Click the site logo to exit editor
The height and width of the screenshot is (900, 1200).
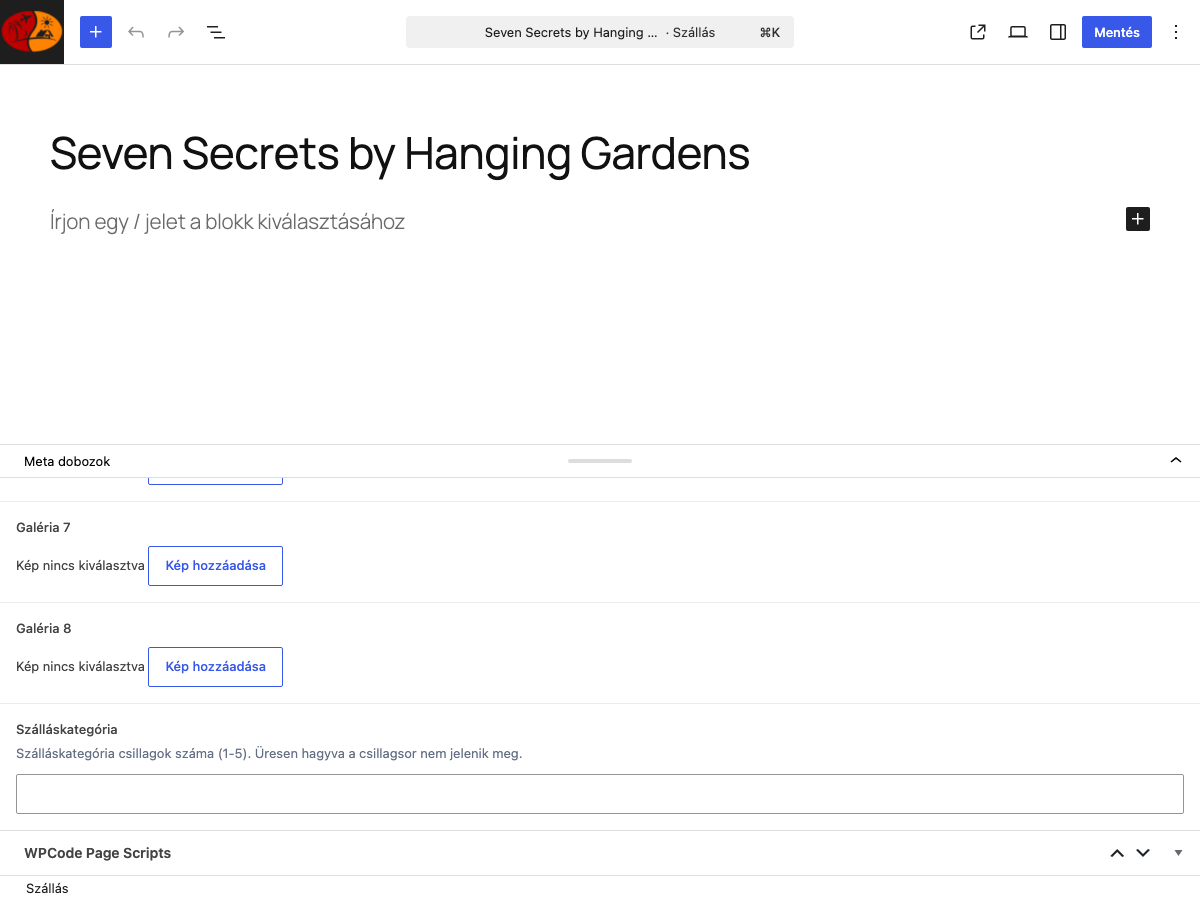click(x=32, y=32)
